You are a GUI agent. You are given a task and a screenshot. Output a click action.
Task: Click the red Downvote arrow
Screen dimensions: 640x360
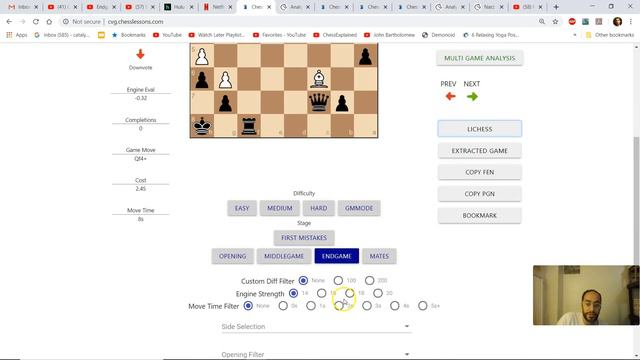point(140,54)
